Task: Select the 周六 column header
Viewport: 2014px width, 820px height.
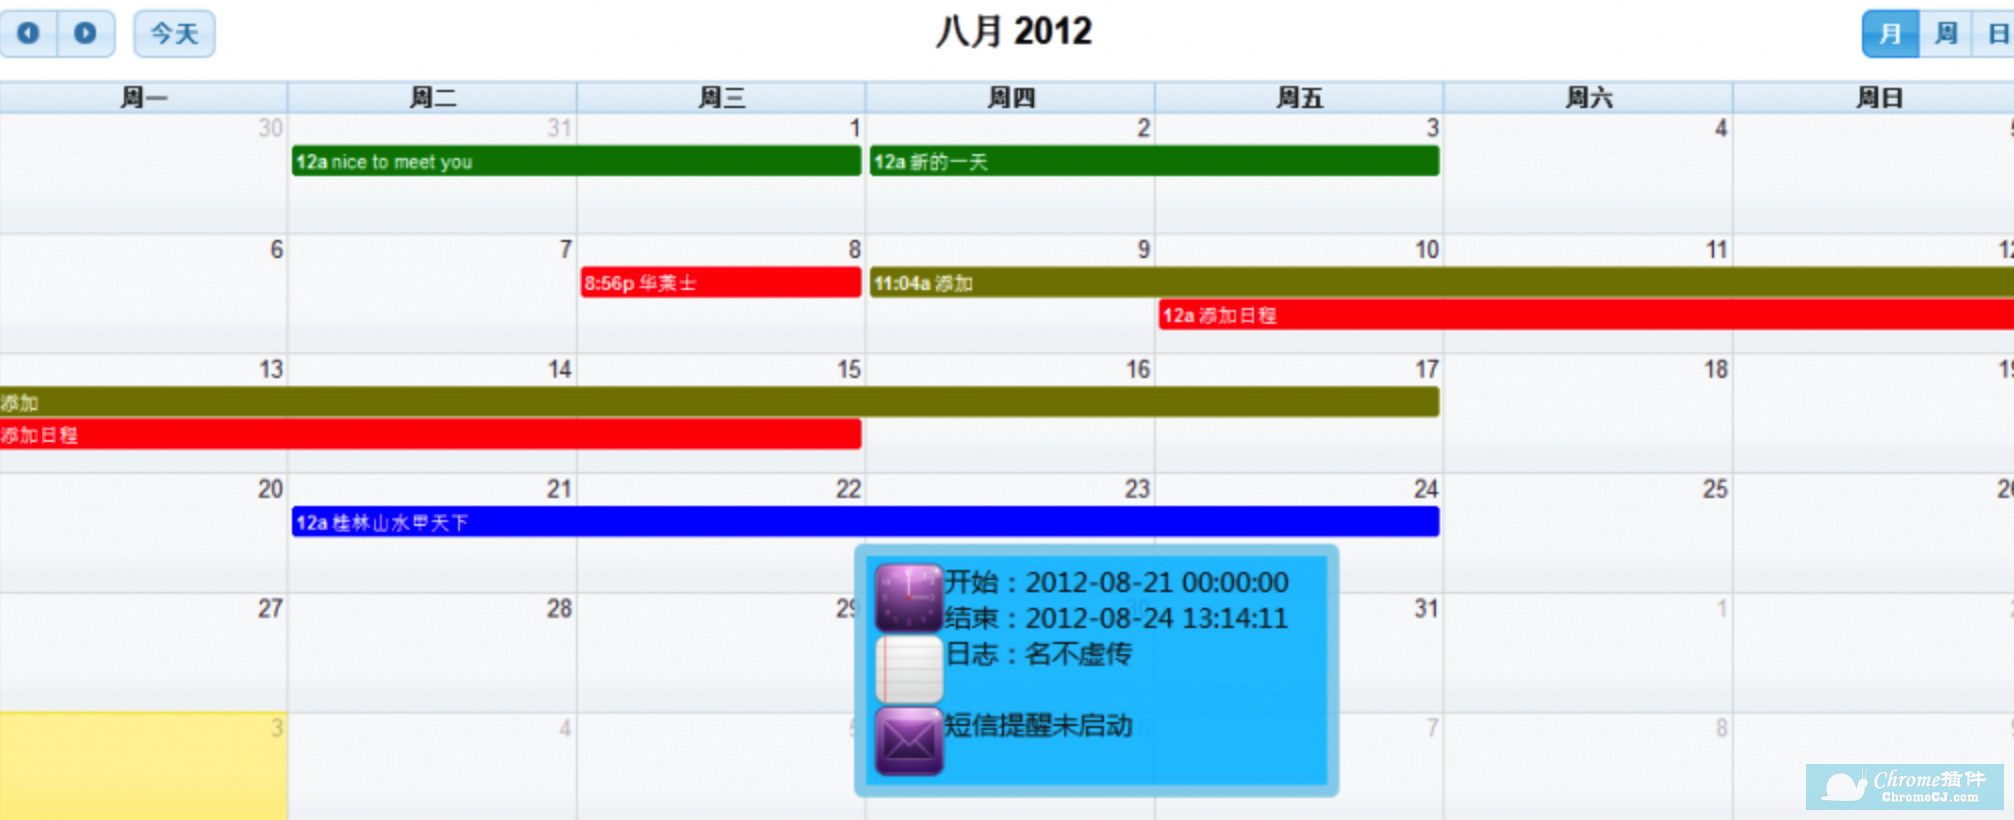Action: [1588, 97]
